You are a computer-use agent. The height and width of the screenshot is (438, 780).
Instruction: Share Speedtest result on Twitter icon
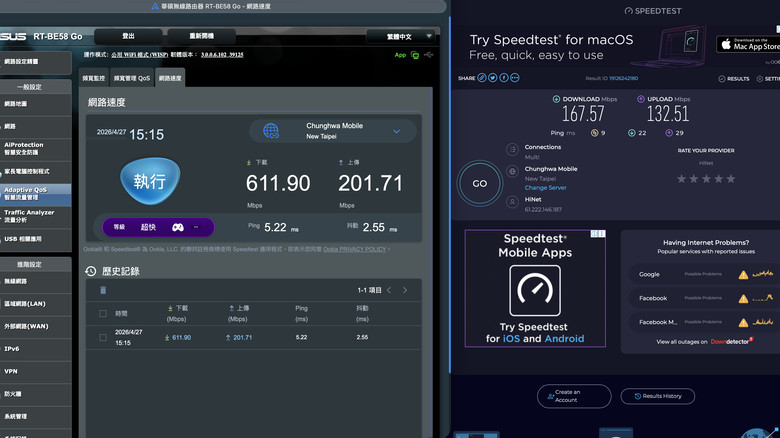tap(492, 78)
